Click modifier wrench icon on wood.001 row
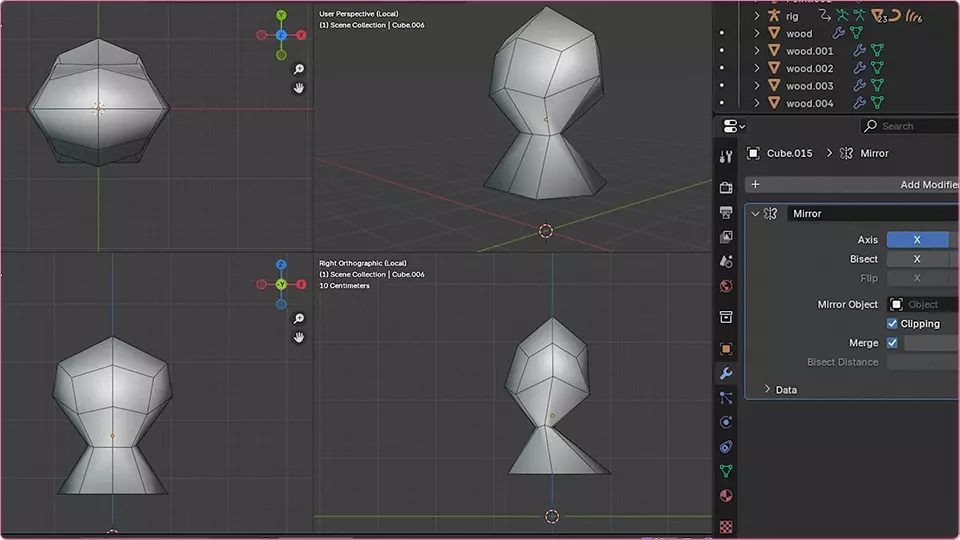Screen dimensions: 960x540 pos(860,50)
